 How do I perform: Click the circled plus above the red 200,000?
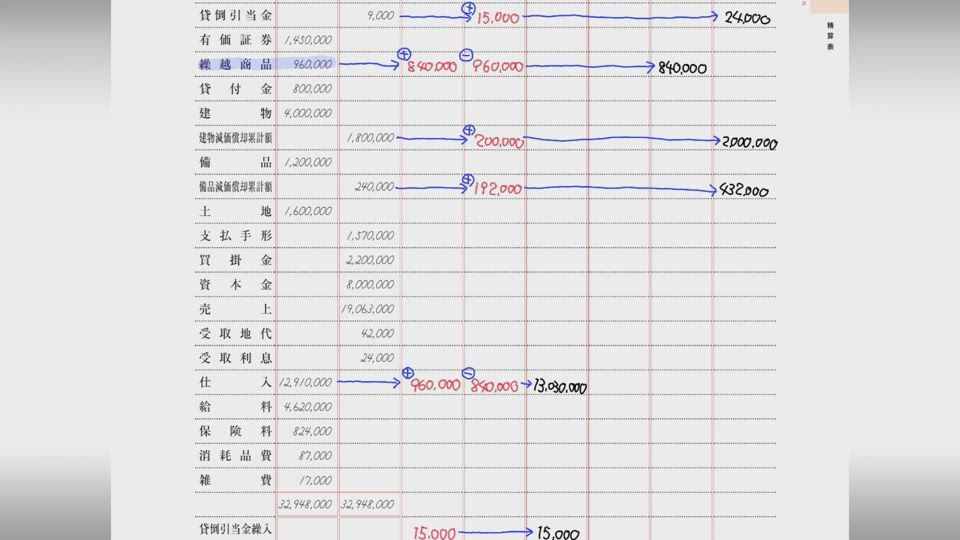point(467,131)
